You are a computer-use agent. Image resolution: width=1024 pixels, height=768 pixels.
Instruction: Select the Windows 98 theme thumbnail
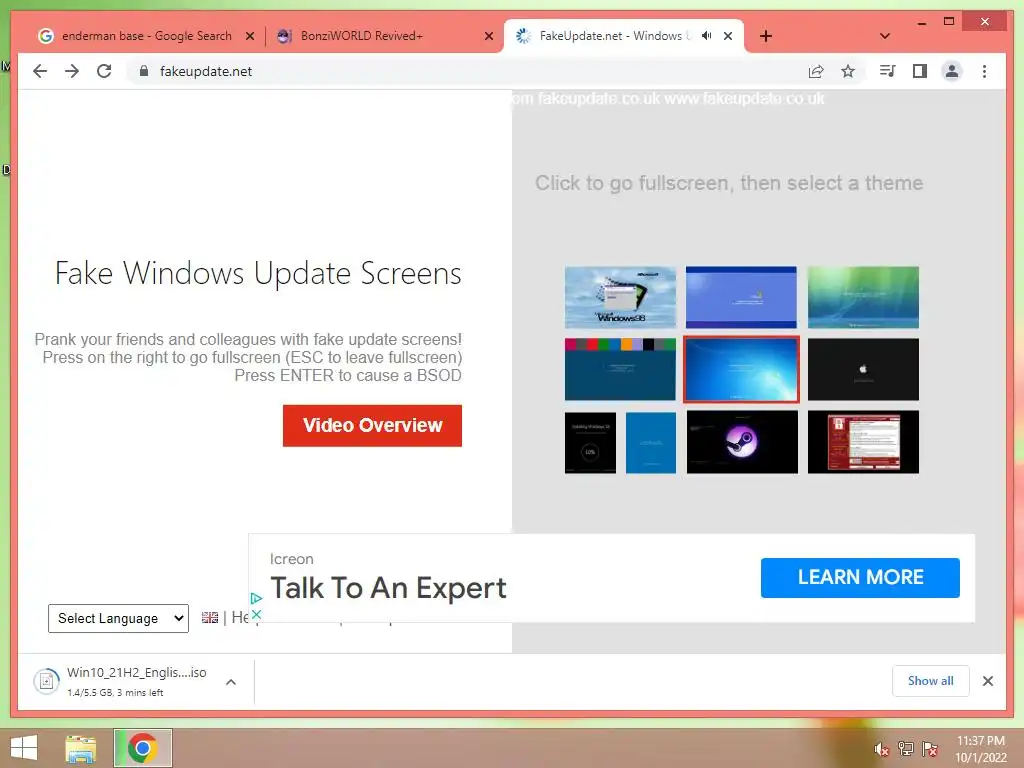click(620, 297)
